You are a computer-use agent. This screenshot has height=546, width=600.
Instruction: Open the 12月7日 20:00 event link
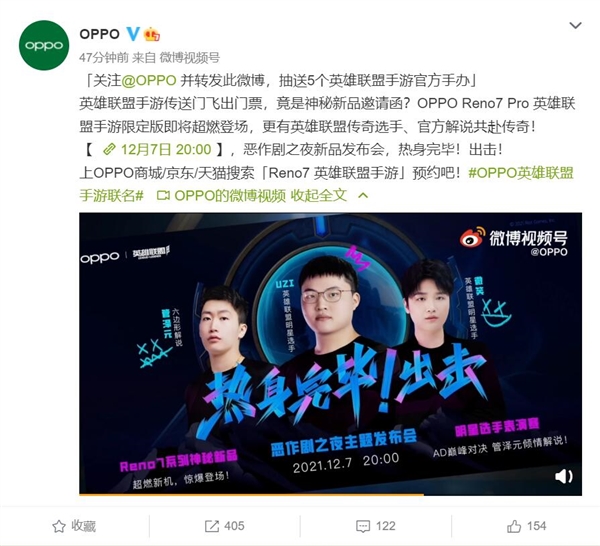(x=157, y=149)
